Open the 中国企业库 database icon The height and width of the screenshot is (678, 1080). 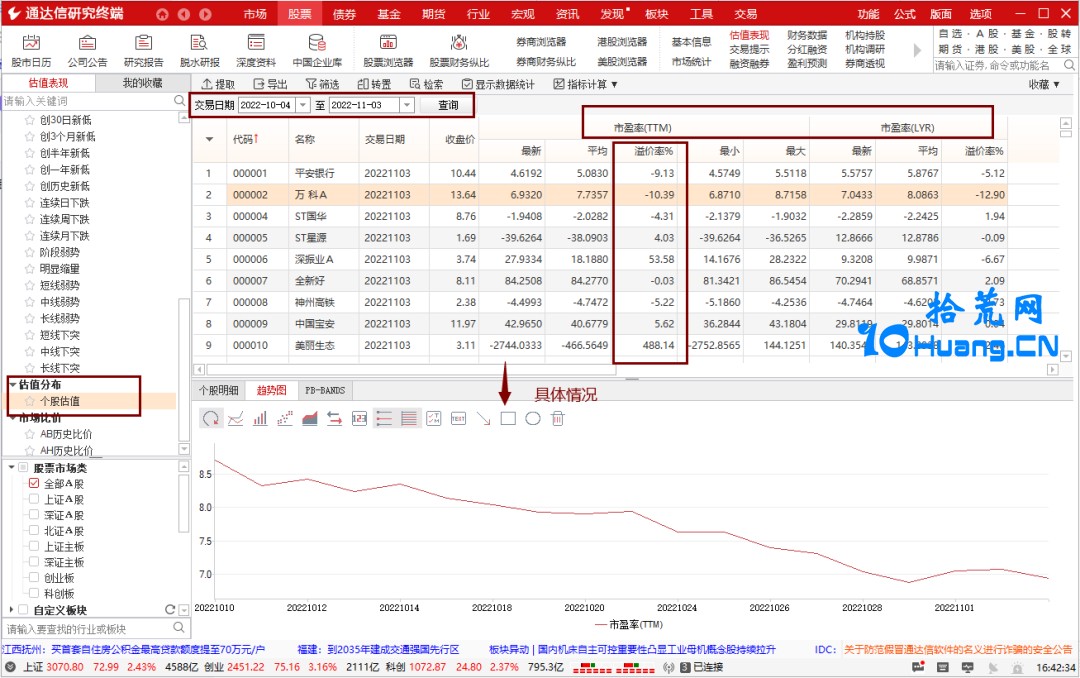click(x=317, y=43)
